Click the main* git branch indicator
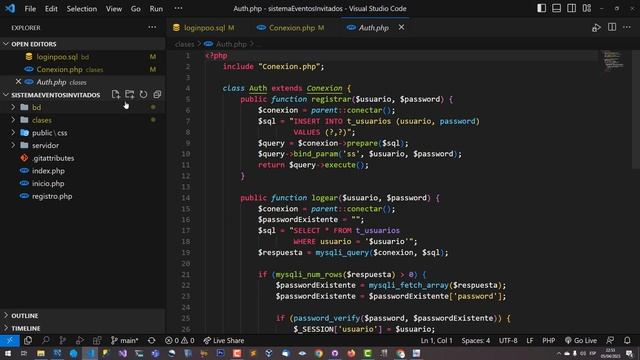 [124, 340]
